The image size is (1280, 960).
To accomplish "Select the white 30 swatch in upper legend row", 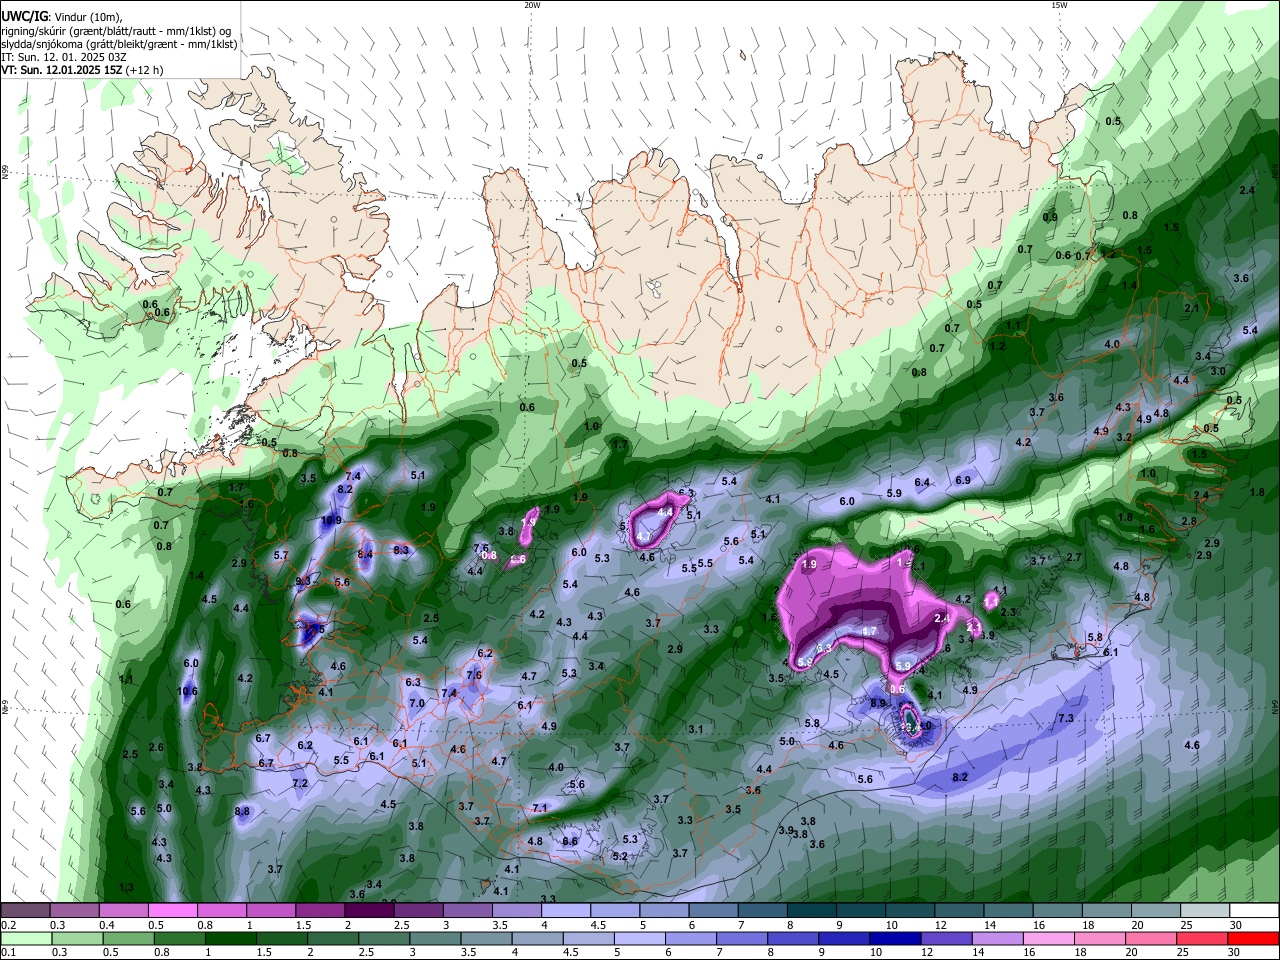I will point(1255,911).
